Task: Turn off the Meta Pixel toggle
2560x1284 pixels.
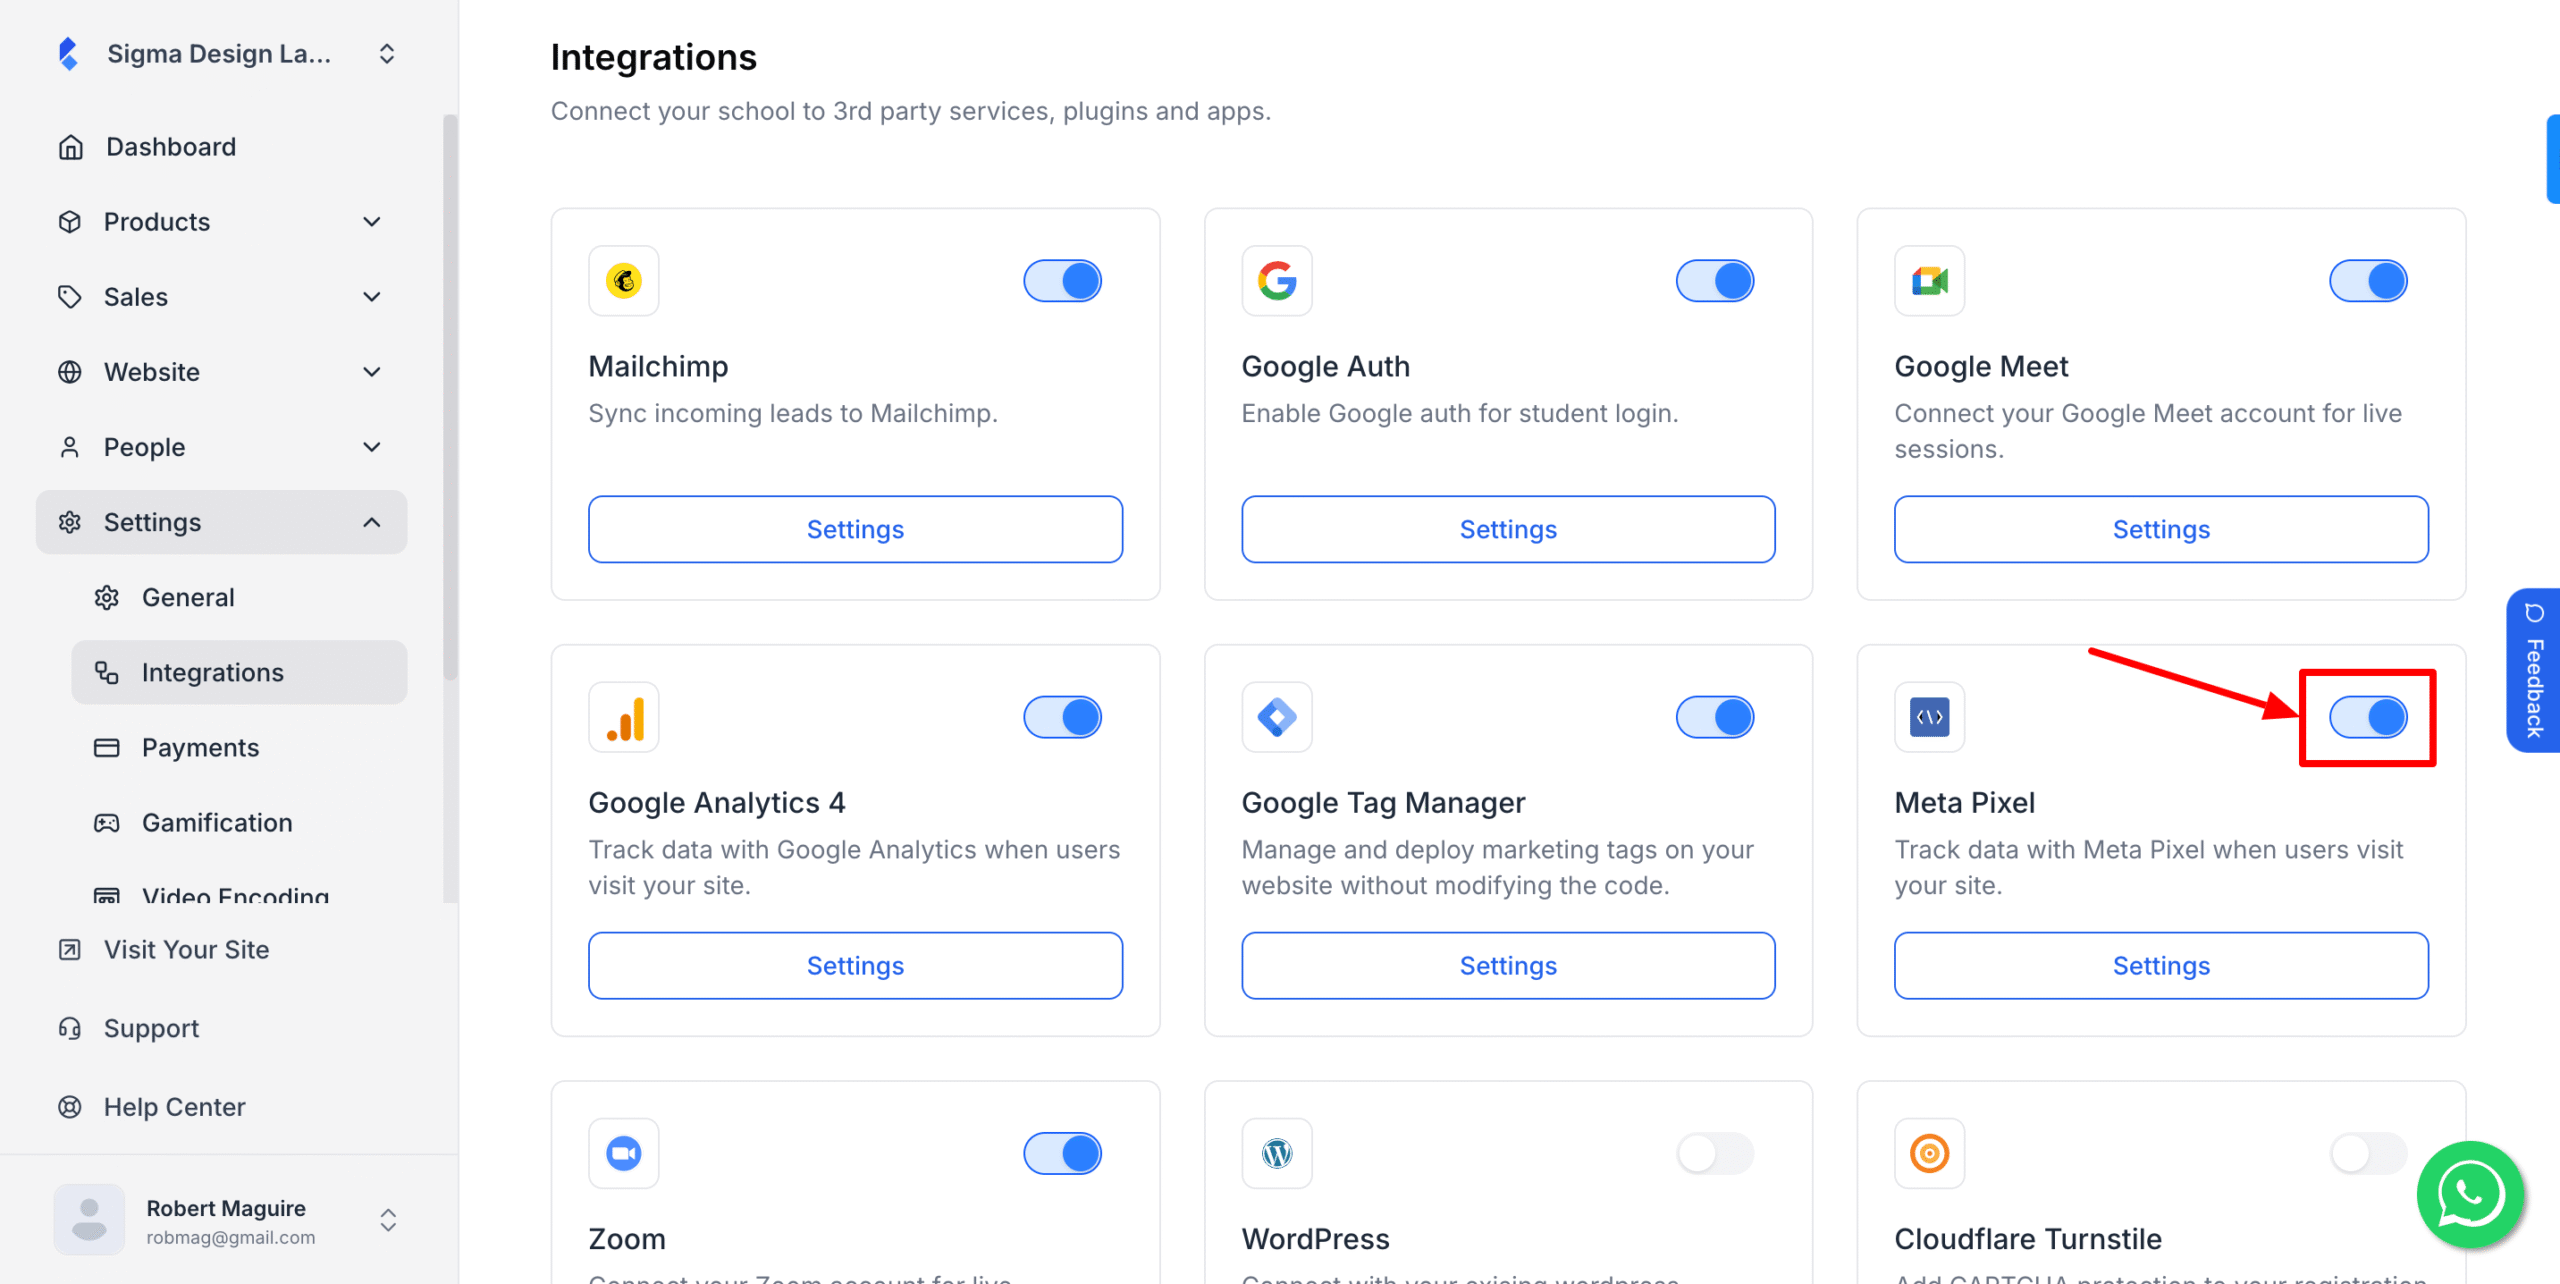Action: pyautogui.click(x=2368, y=717)
